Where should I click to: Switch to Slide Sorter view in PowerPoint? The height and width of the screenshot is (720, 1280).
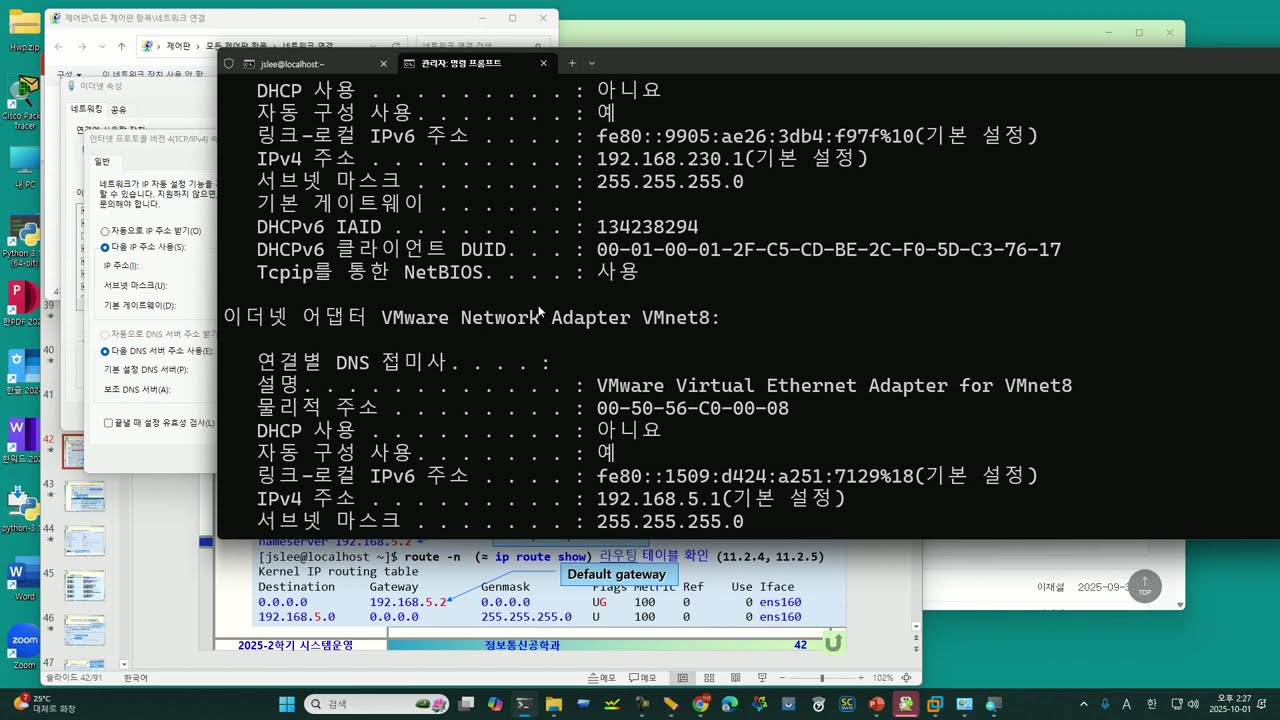coord(709,678)
